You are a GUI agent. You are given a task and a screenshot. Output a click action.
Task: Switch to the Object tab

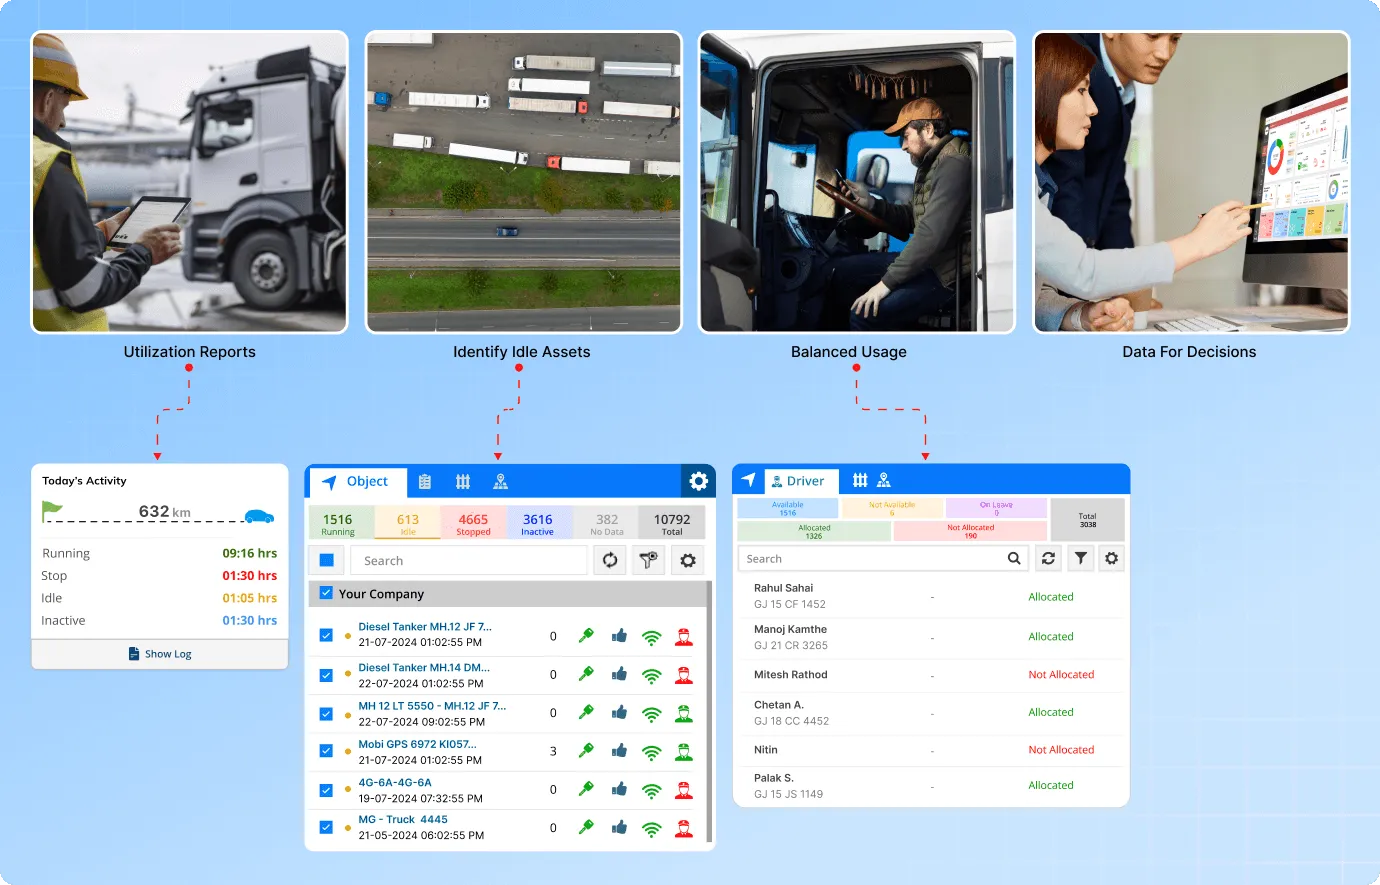(x=356, y=482)
